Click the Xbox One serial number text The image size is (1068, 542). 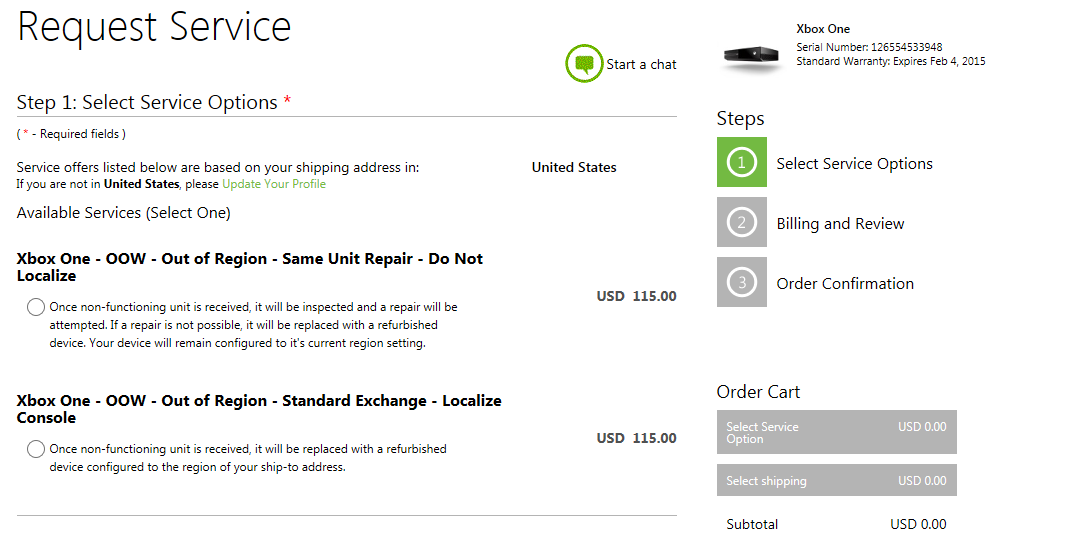[x=869, y=47]
